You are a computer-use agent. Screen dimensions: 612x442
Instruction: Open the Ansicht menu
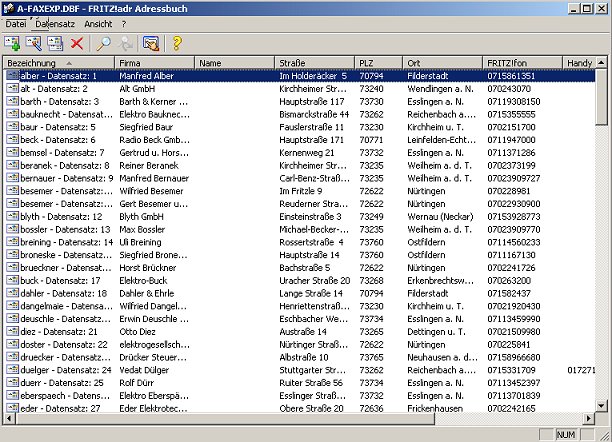(98, 24)
